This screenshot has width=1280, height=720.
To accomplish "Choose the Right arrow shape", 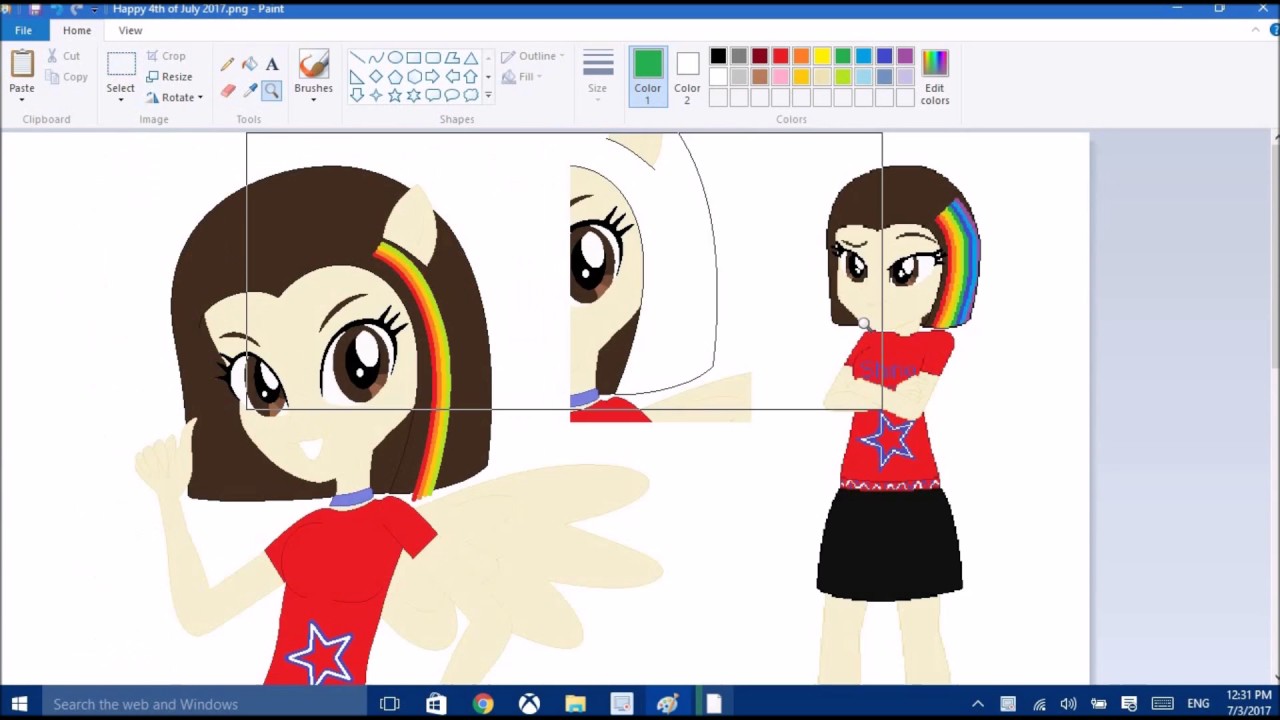I will point(433,77).
